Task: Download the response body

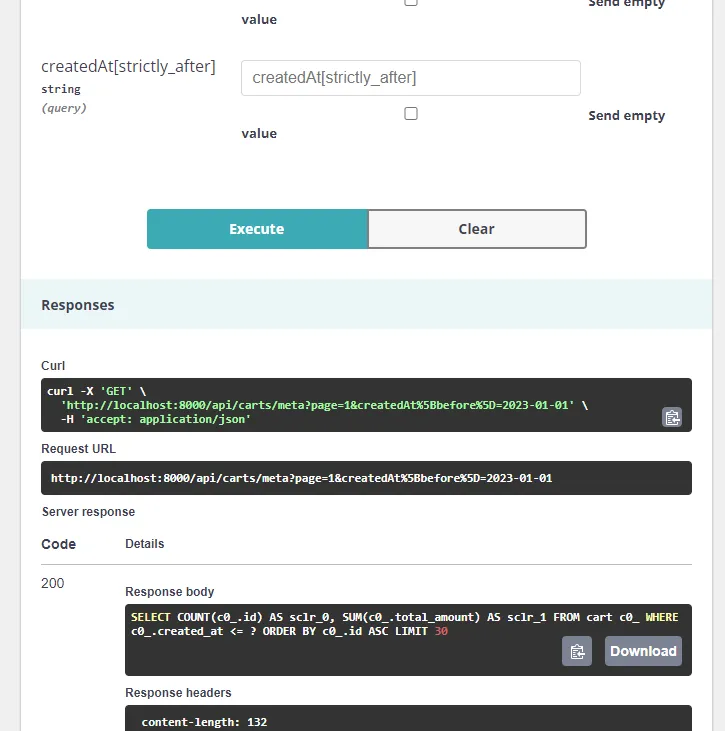Action: click(643, 651)
